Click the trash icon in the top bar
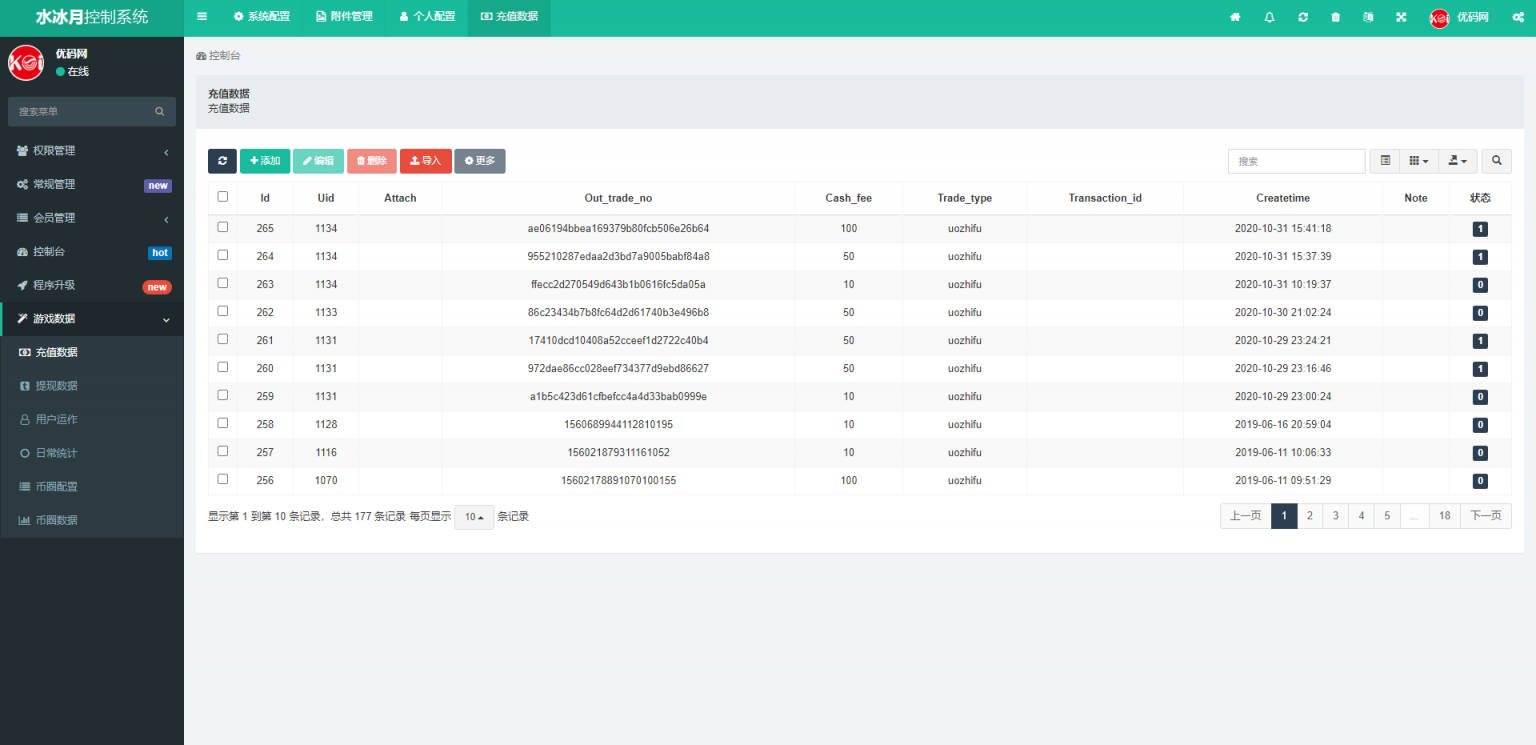1536x745 pixels. (1335, 17)
